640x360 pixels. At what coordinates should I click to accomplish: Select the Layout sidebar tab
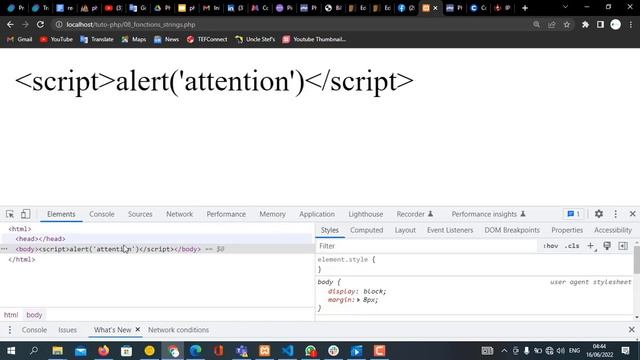pos(405,230)
